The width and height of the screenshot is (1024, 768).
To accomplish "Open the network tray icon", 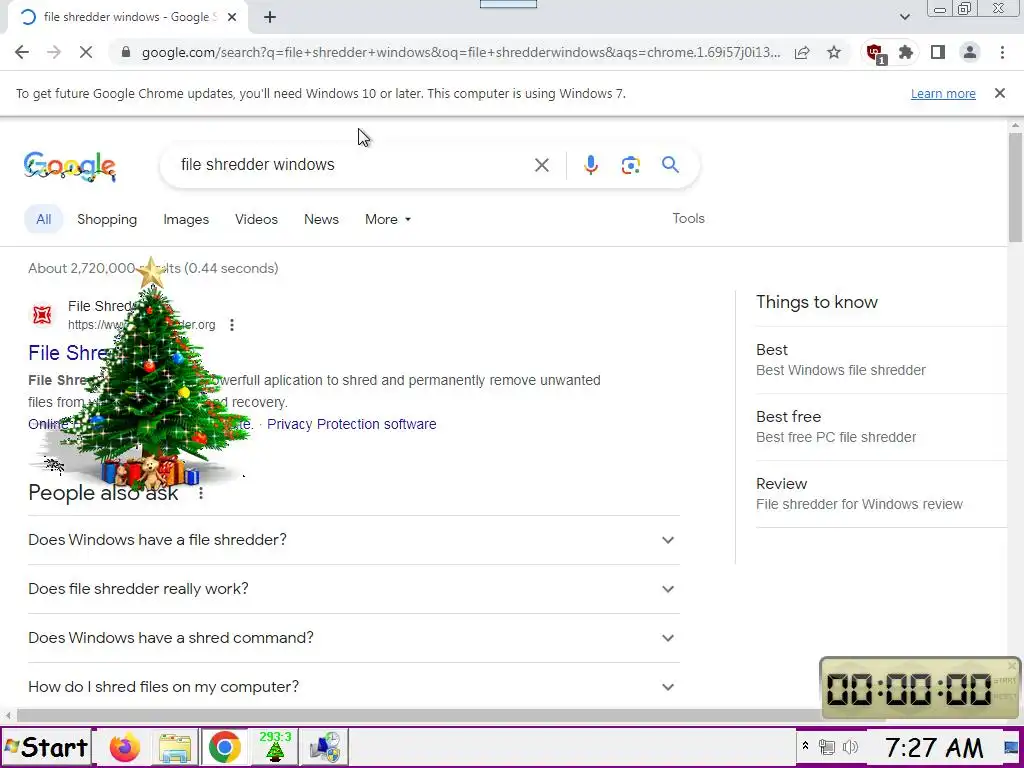I will click(x=827, y=746).
